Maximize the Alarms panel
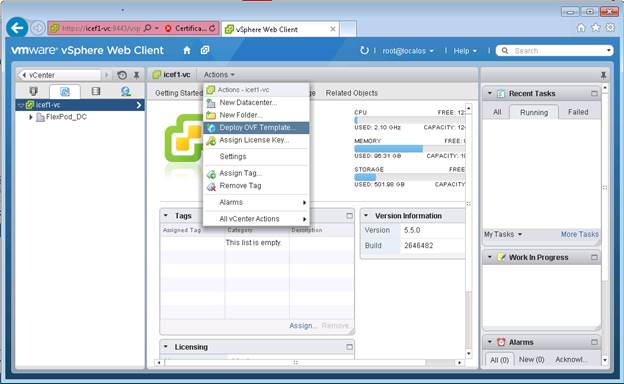The image size is (624, 384). [x=594, y=342]
